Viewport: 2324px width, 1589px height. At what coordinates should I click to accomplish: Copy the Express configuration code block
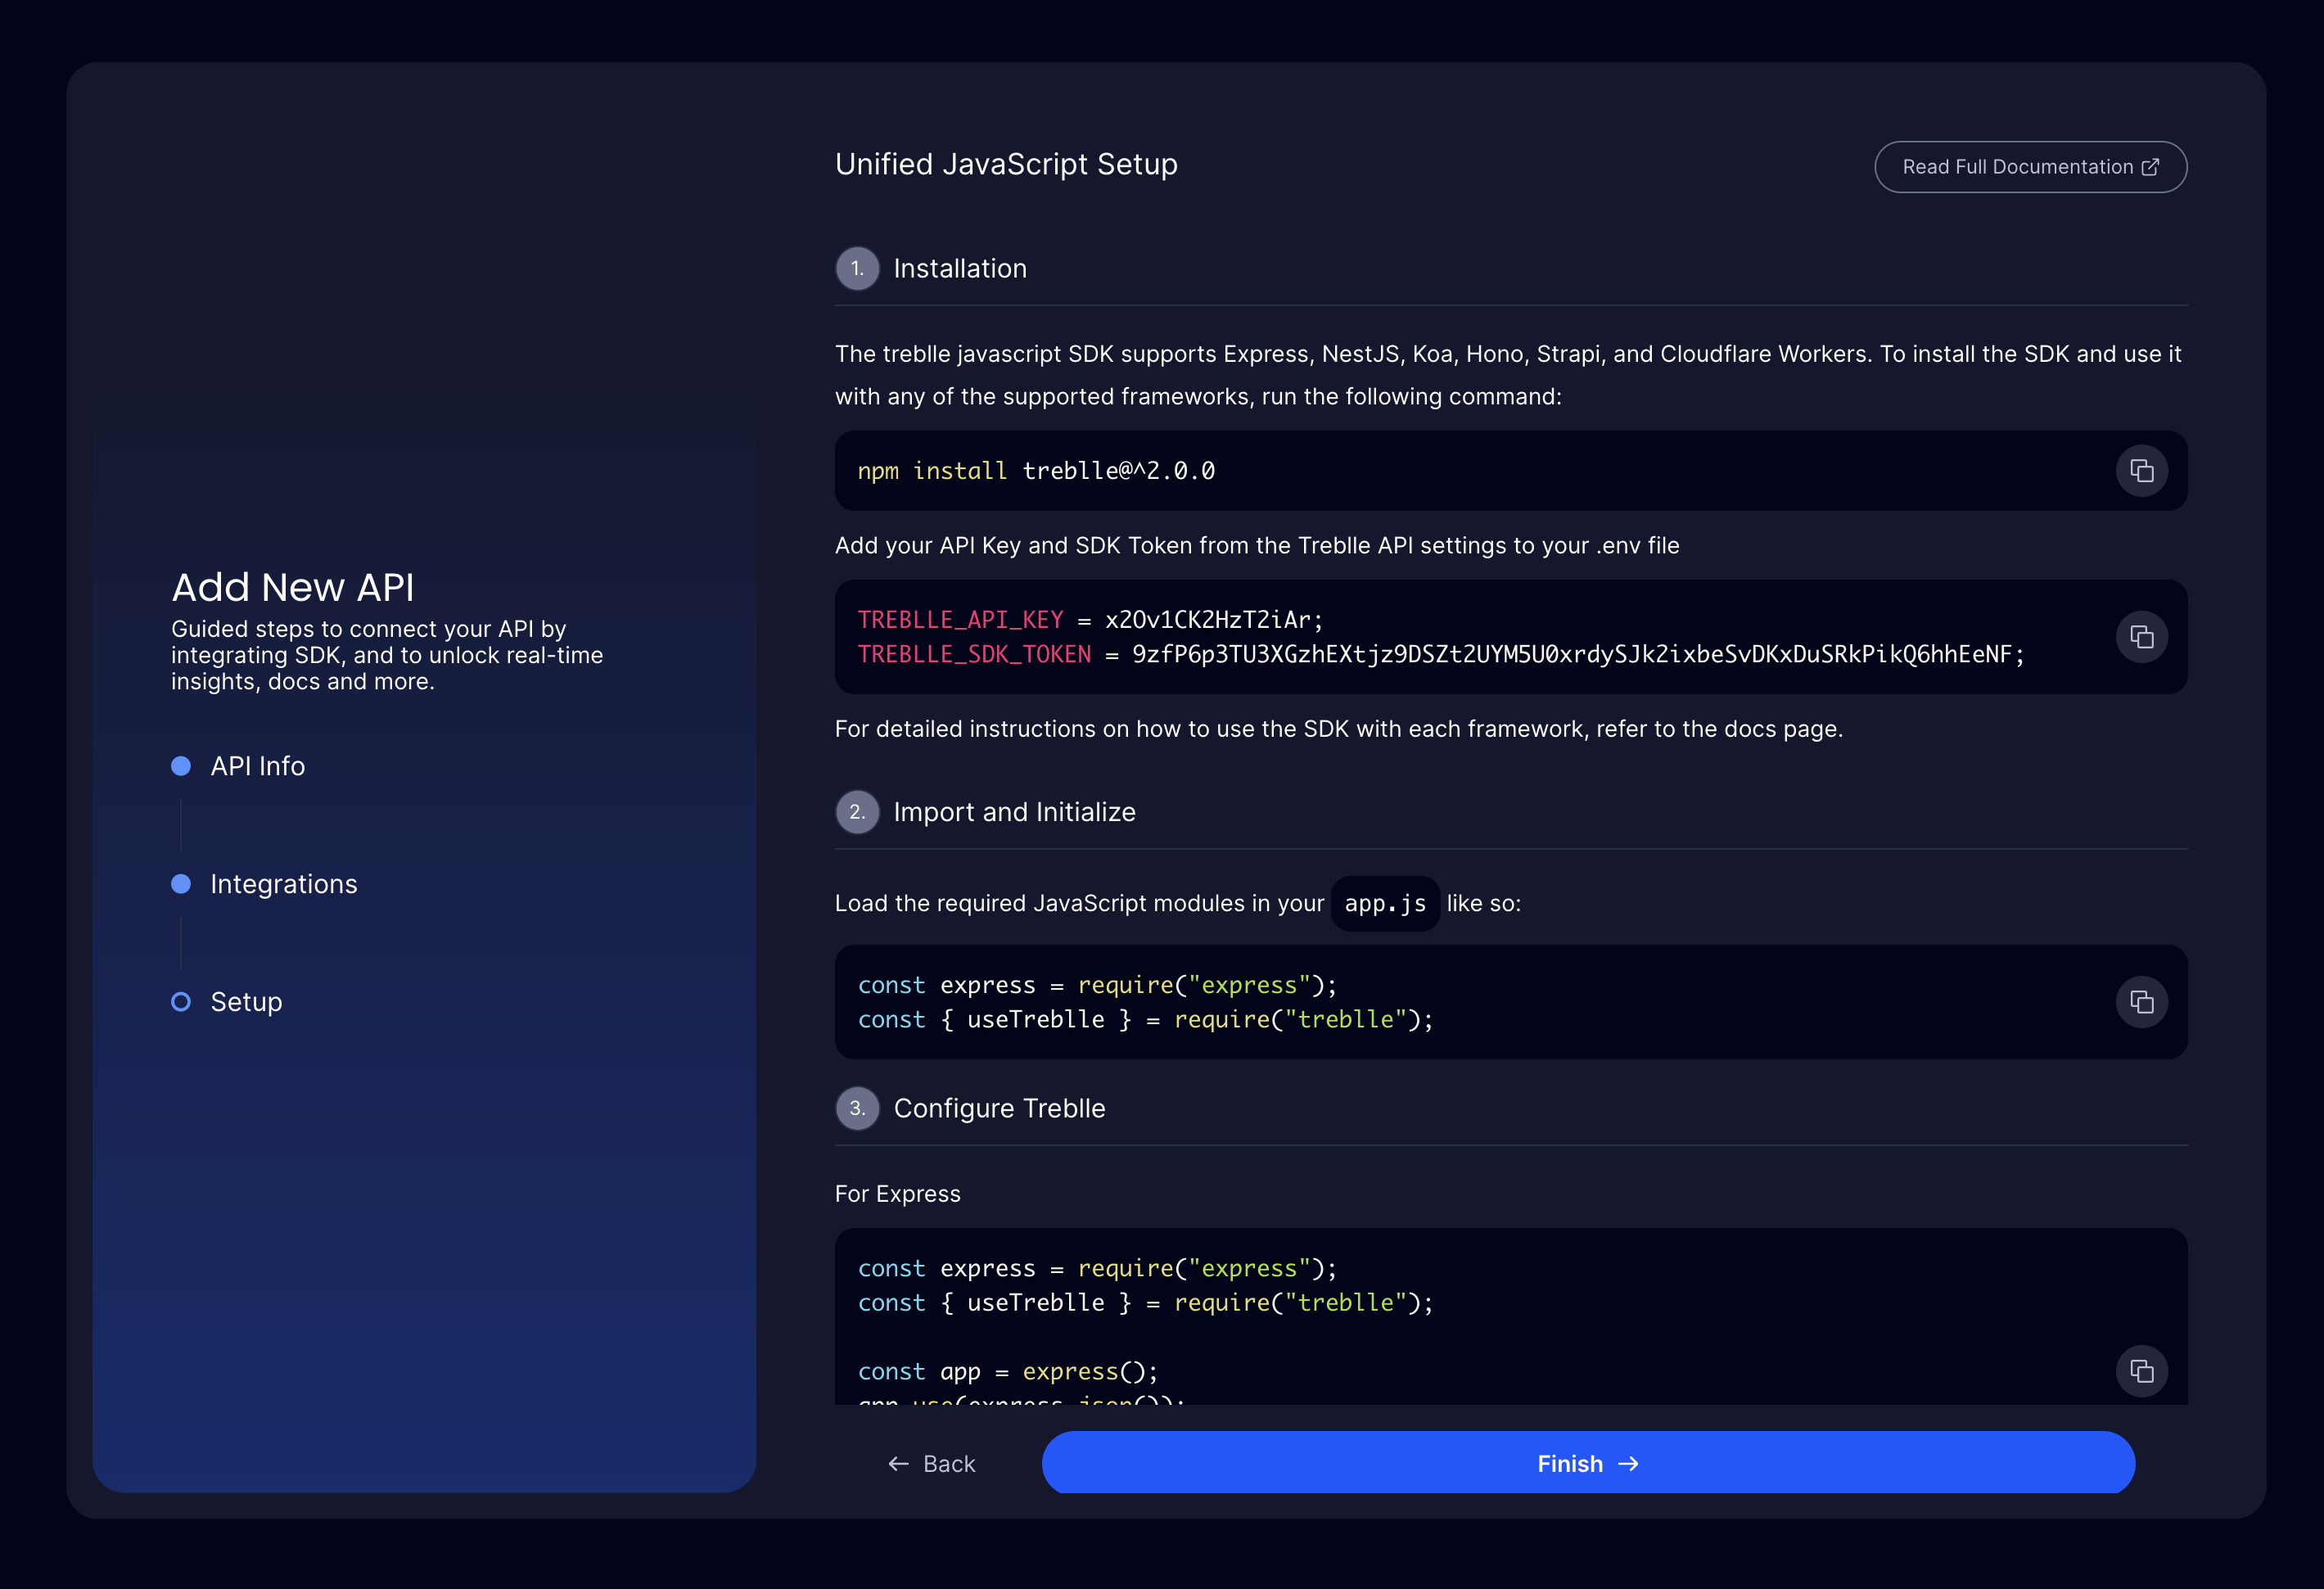2141,1371
